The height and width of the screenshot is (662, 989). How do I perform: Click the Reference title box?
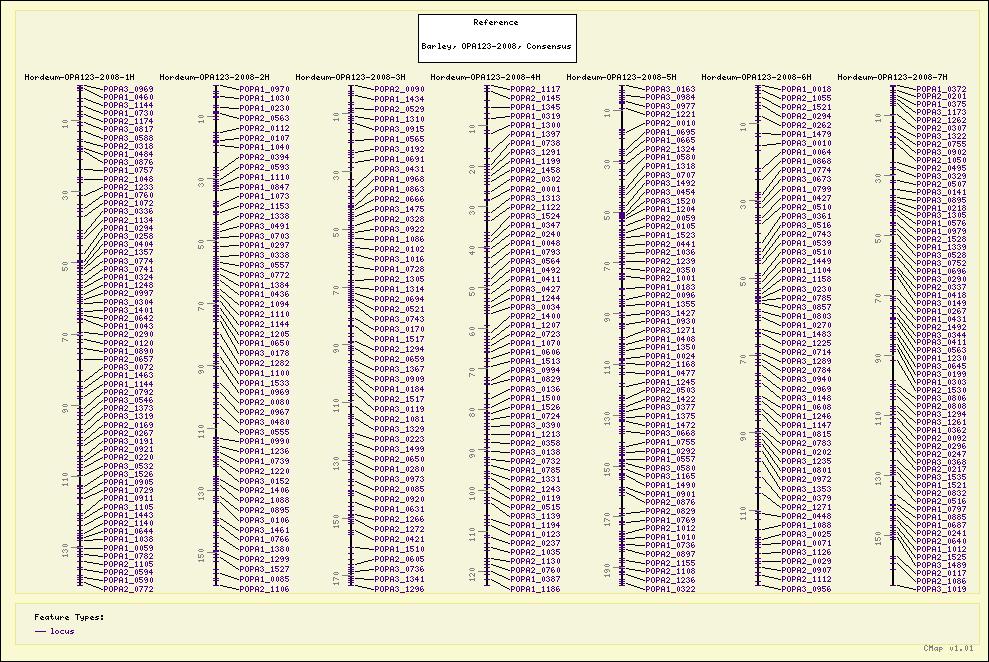[x=497, y=37]
